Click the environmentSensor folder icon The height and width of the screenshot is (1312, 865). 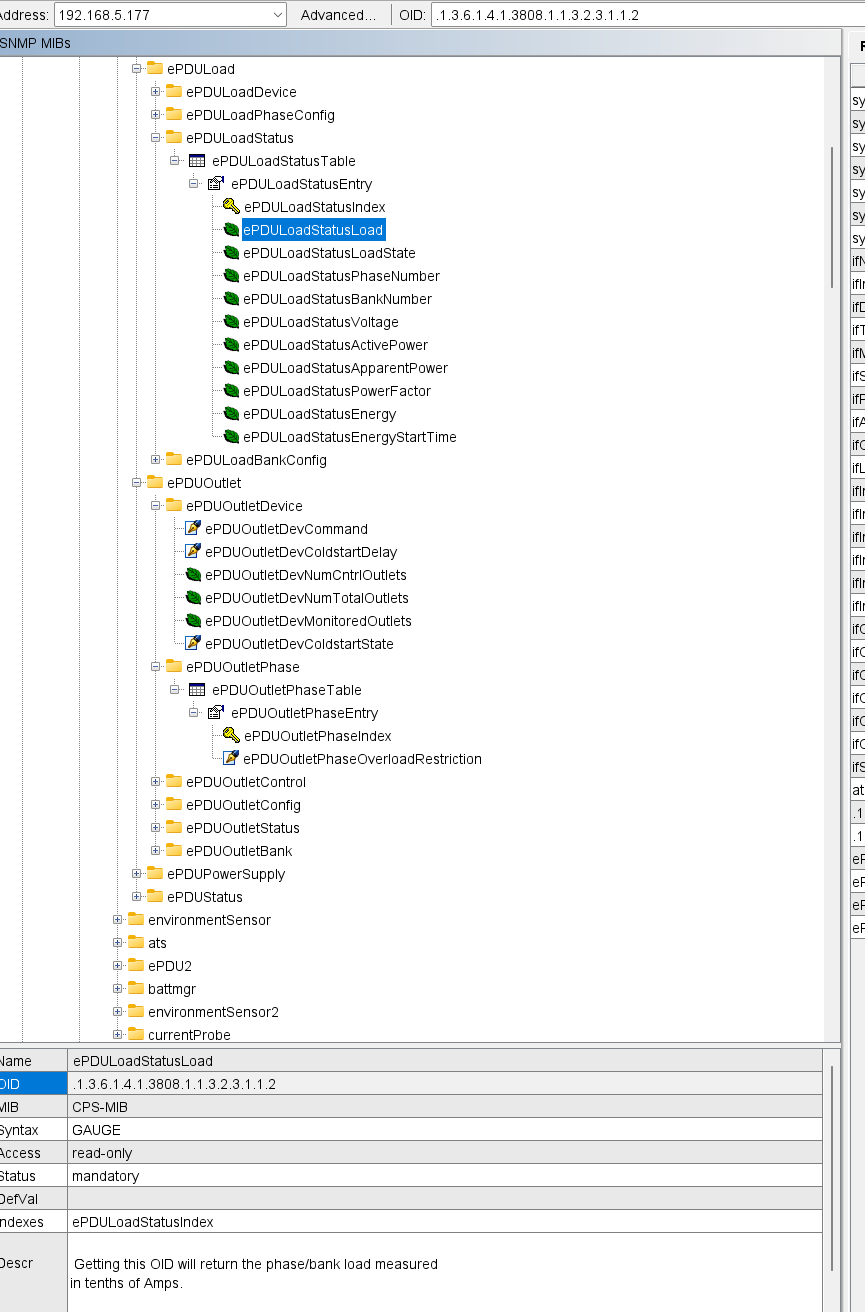[x=136, y=920]
